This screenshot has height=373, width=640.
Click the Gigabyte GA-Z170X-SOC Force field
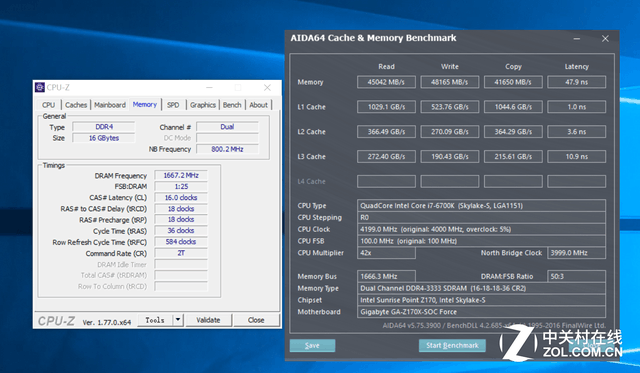click(x=481, y=312)
